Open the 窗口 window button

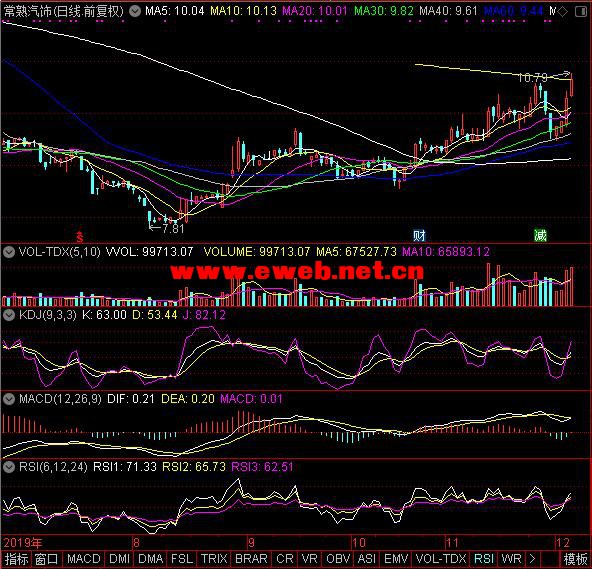[46, 559]
